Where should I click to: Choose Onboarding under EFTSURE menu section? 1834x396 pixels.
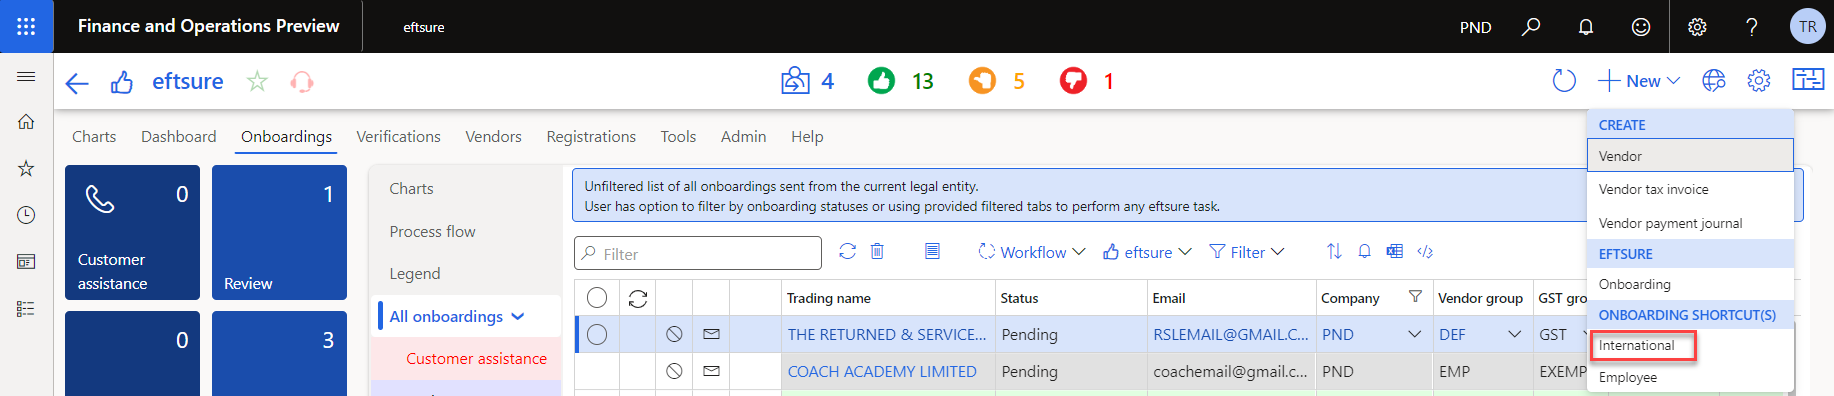1690,284
